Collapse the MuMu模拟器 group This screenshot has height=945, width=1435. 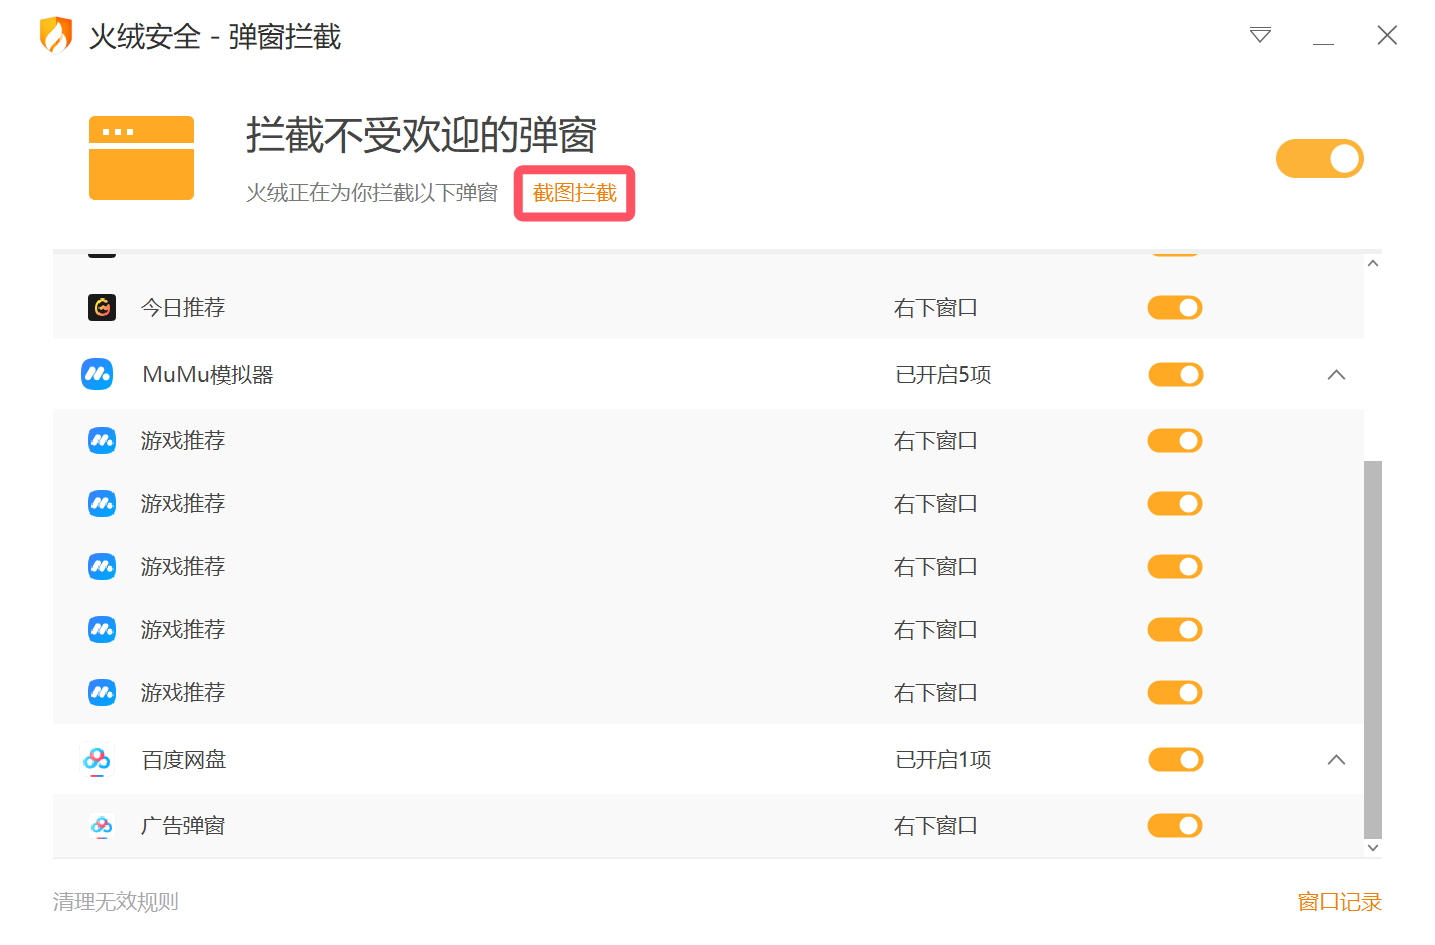[x=1336, y=375]
